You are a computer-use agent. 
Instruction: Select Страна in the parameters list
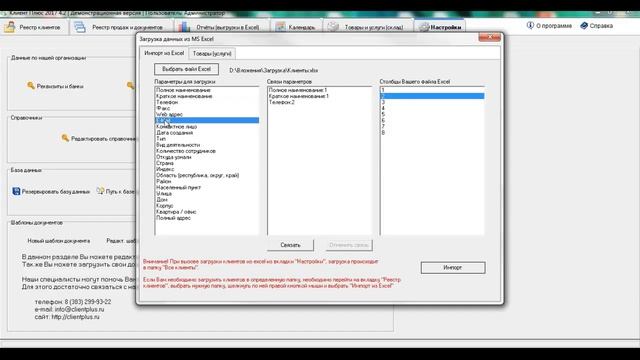207,163
